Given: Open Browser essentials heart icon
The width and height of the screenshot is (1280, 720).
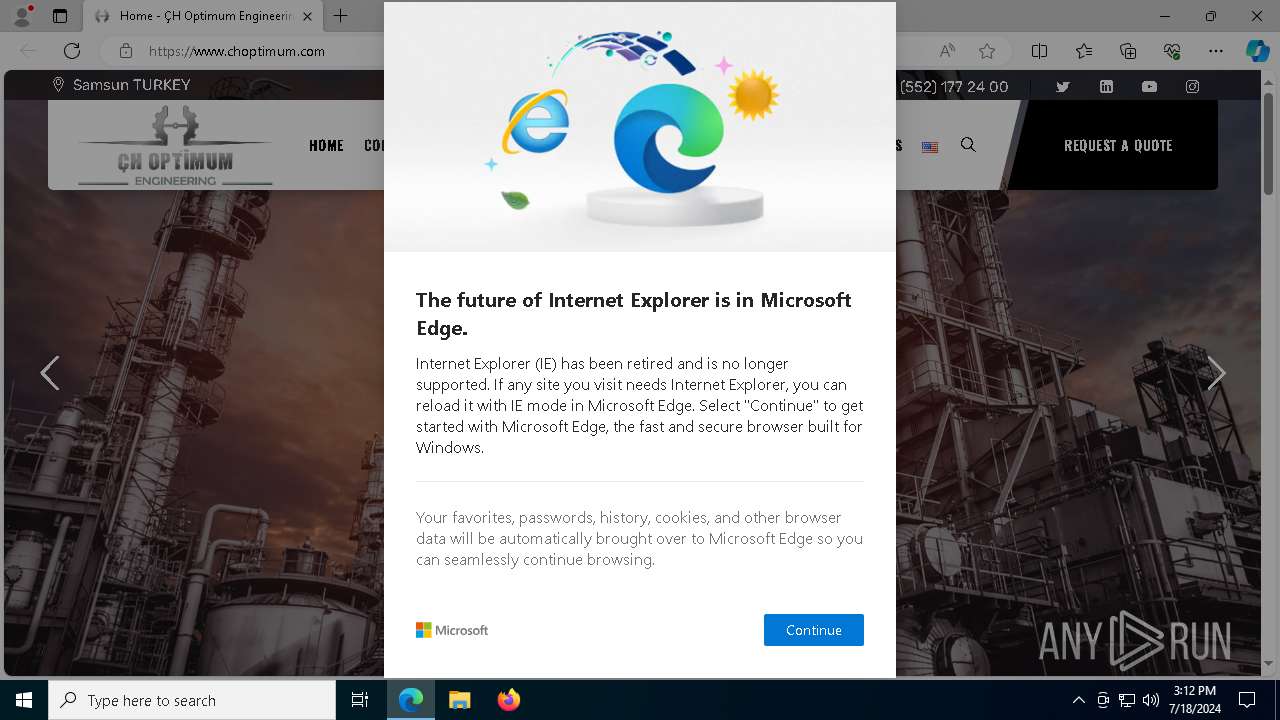Looking at the screenshot, I should click(1172, 51).
